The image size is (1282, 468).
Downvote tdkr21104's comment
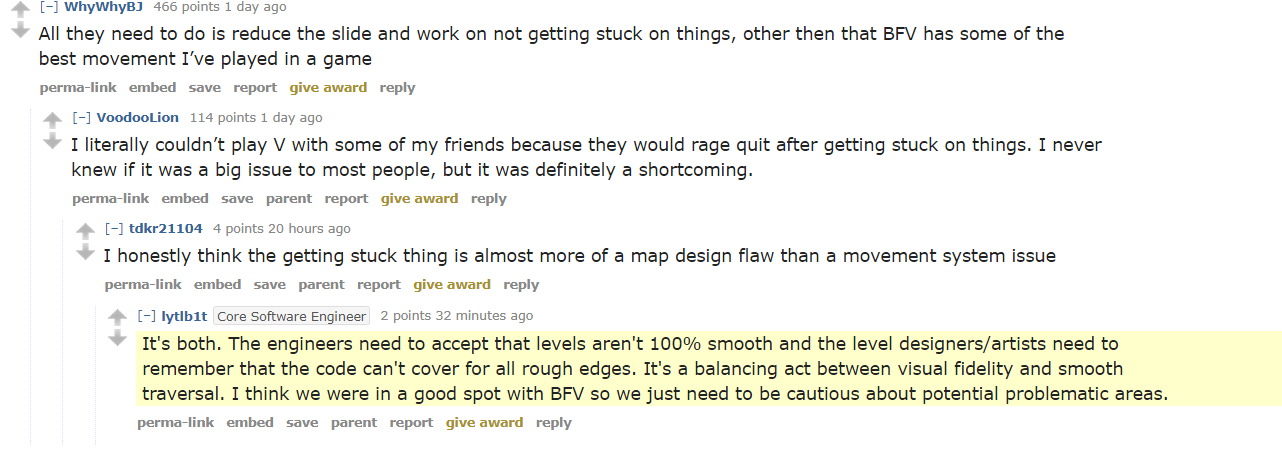tap(86, 252)
